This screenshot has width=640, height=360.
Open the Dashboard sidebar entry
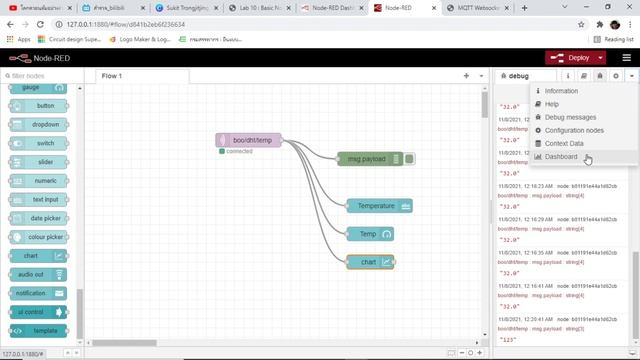[x=584, y=157]
